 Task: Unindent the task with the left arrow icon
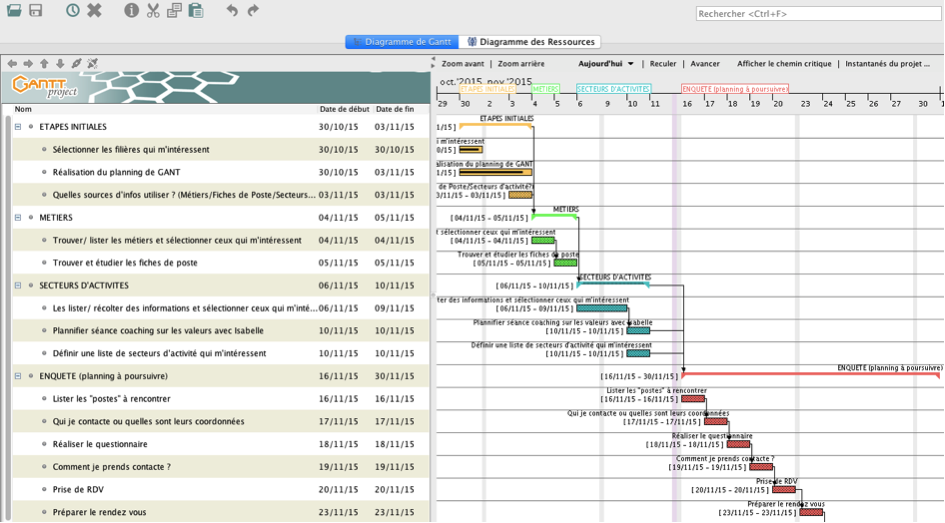pos(12,63)
